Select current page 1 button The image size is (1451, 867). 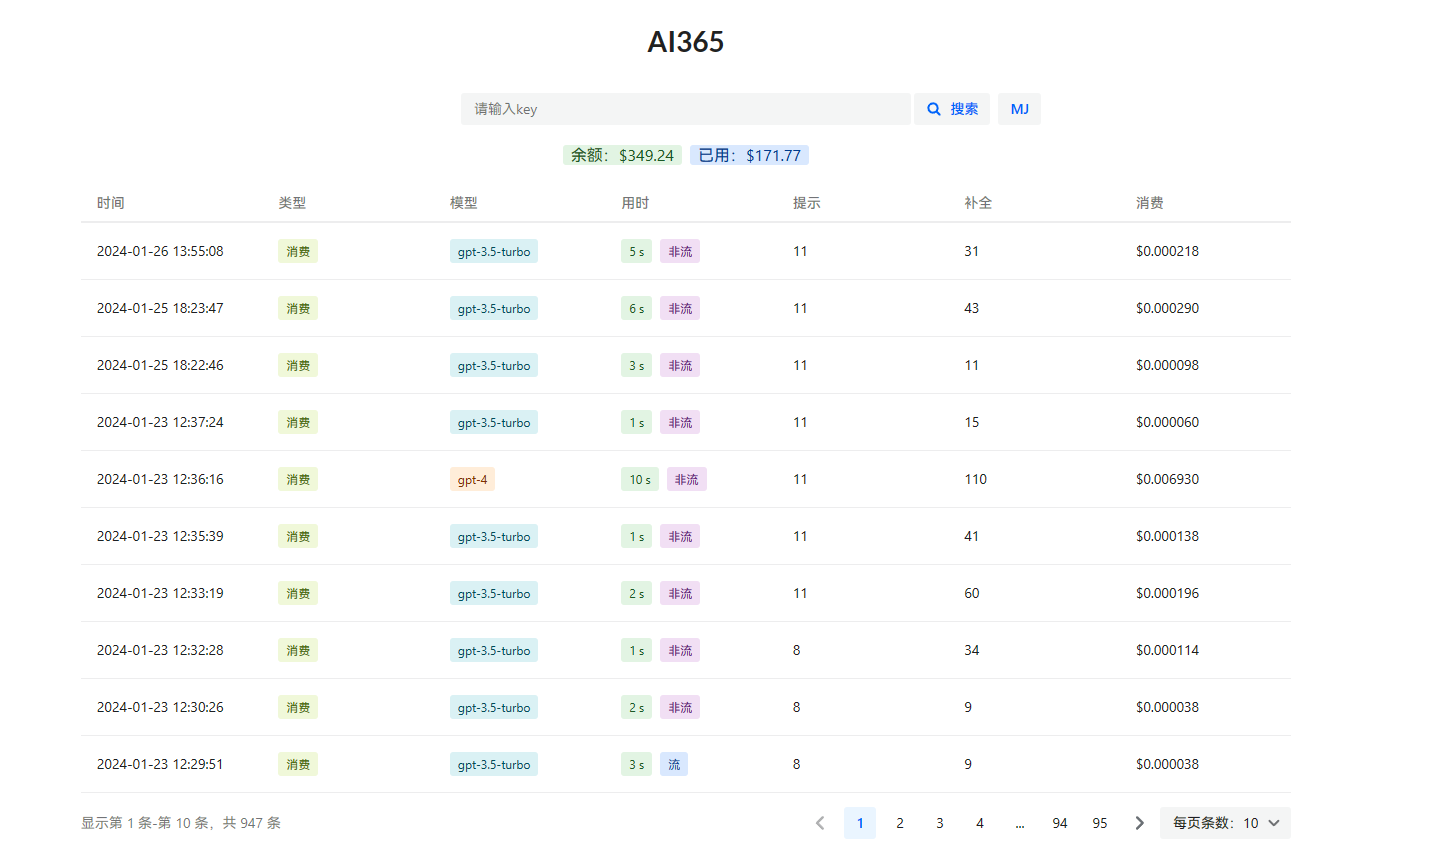[860, 823]
